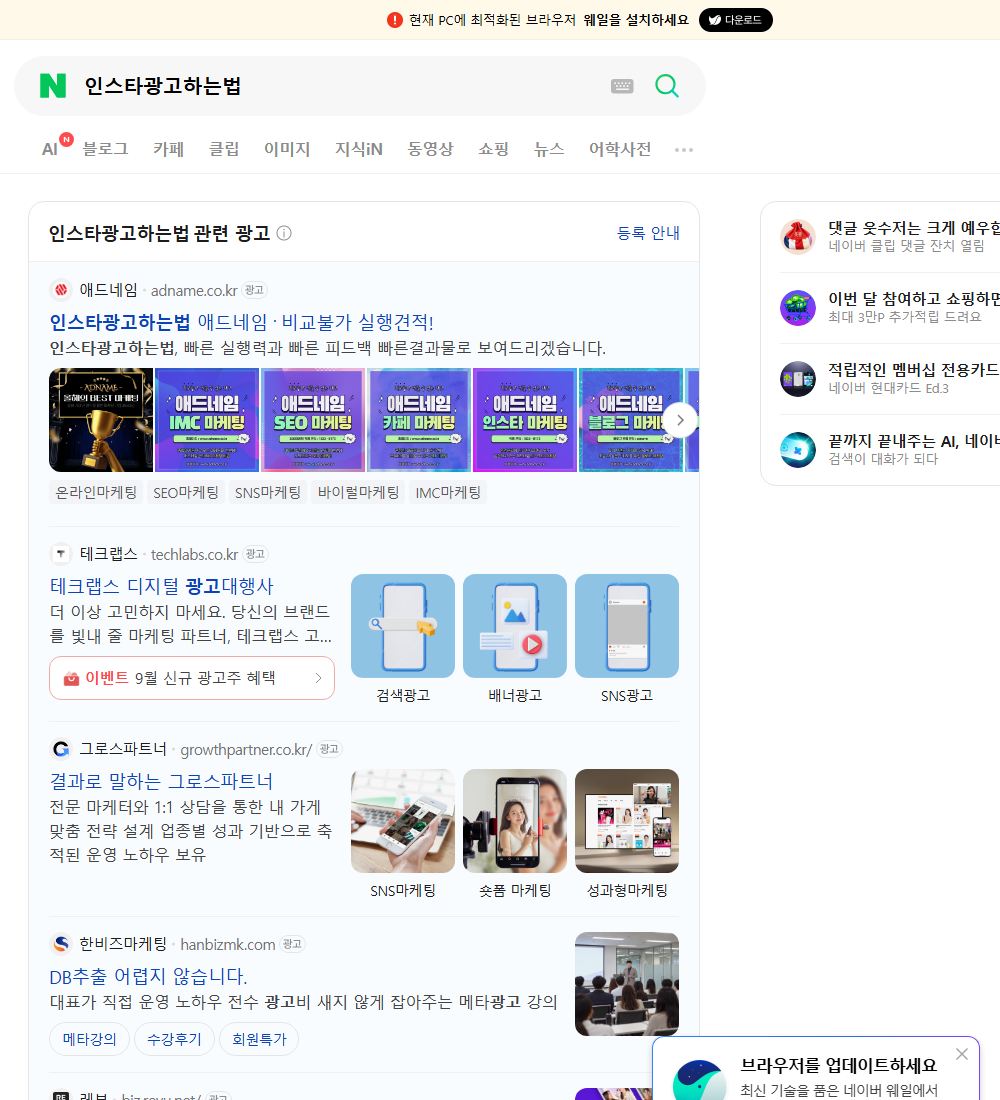The width and height of the screenshot is (1000, 1100).
Task: Switch to the 쇼핑 tab
Action: 493,149
